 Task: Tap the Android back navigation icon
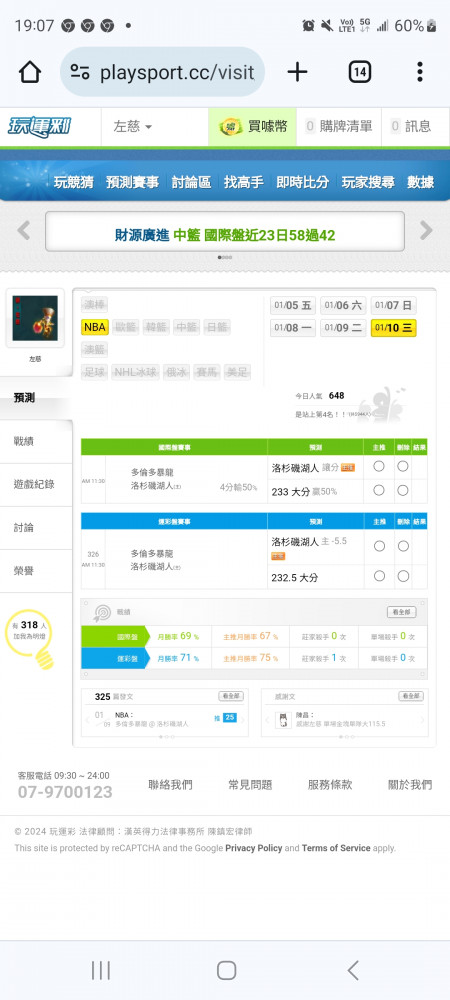tap(353, 970)
